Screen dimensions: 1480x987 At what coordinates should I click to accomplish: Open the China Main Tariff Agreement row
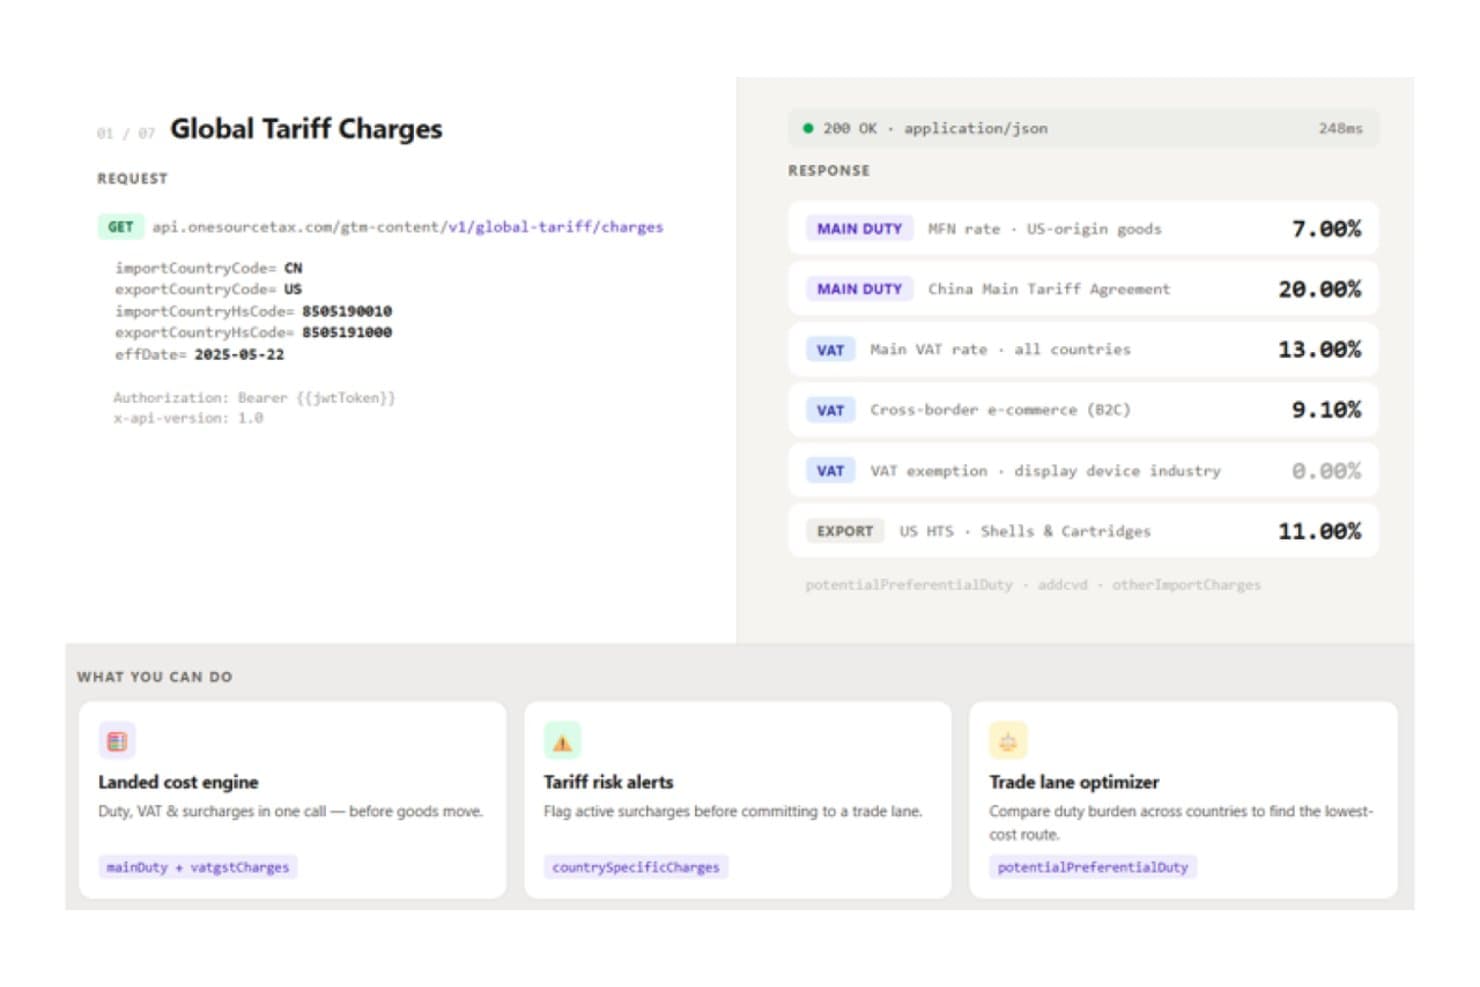(1083, 289)
